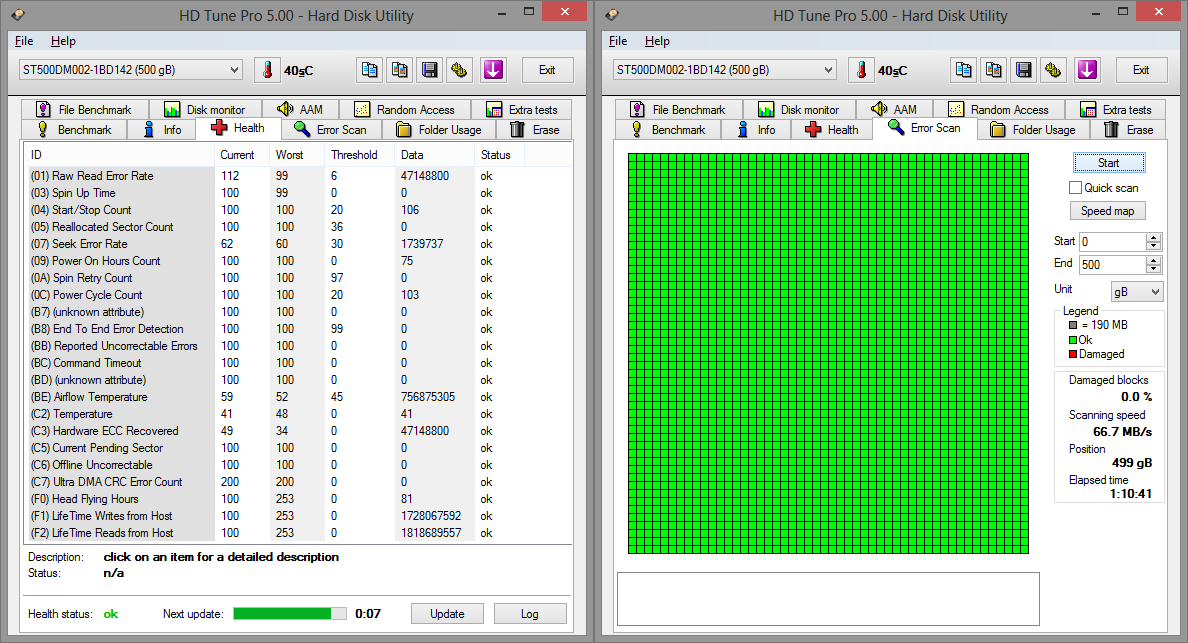Switch to the AAM tab in right window

pos(894,110)
